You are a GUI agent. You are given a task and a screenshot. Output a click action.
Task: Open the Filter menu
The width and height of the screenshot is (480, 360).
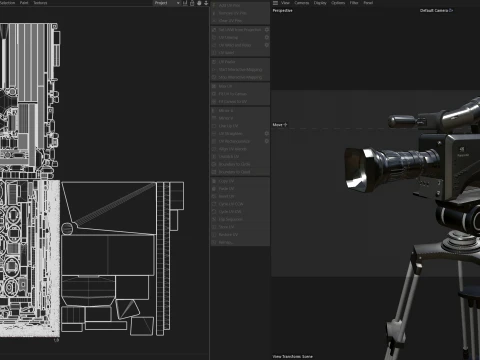354,3
